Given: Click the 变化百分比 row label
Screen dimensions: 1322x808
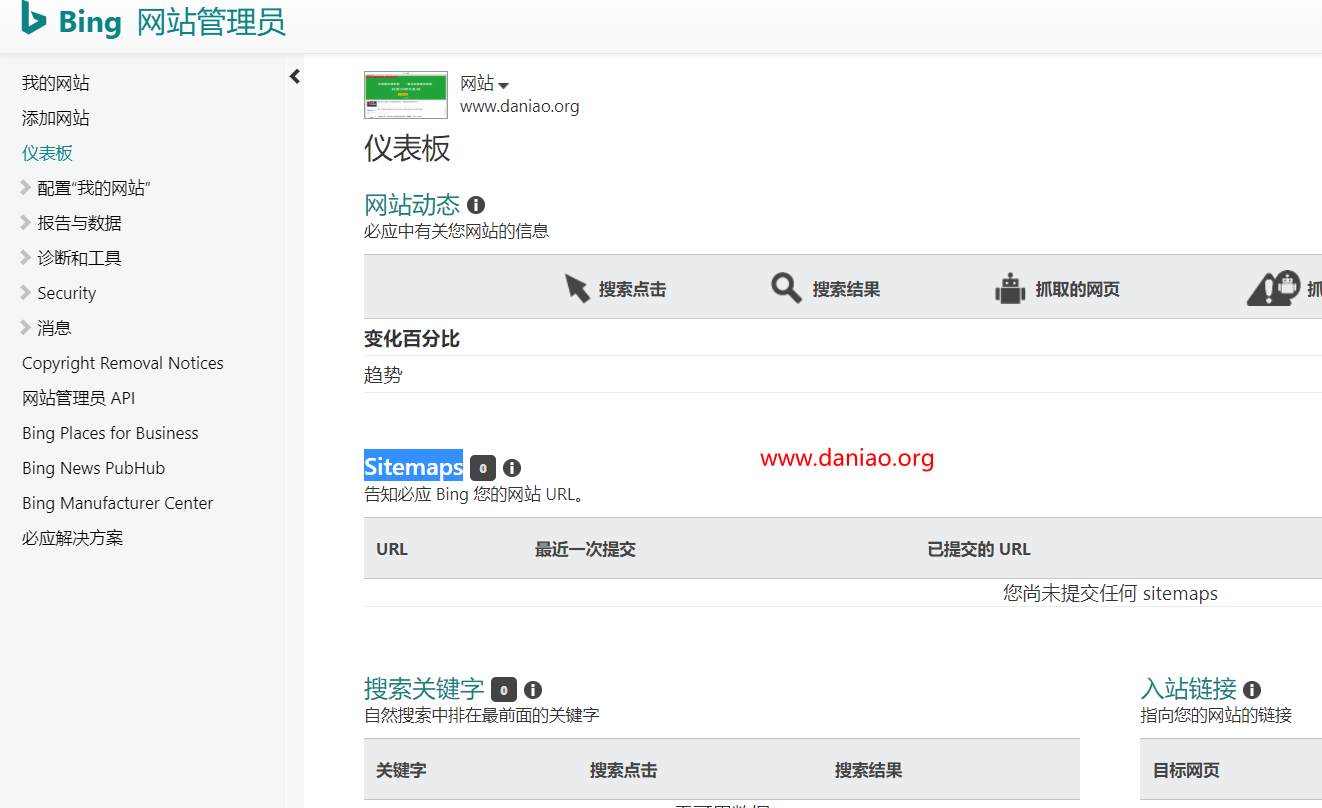Looking at the screenshot, I should coord(412,339).
